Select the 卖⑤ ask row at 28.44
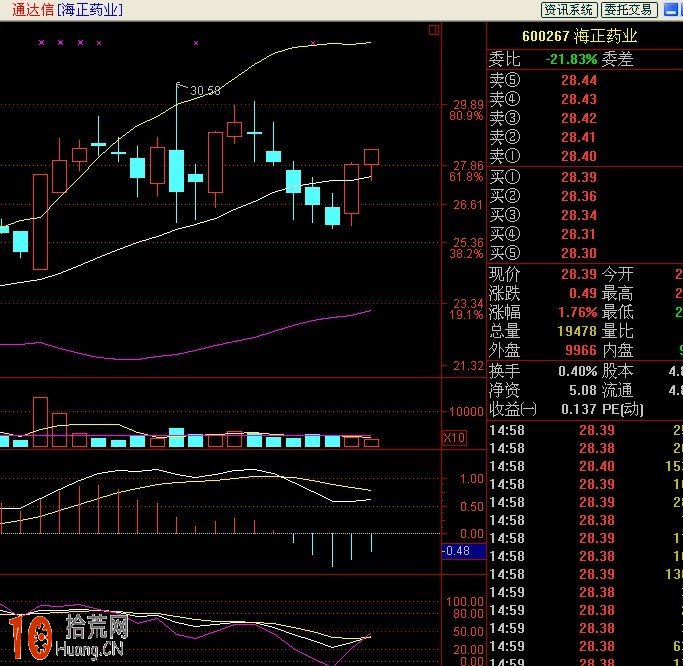 point(585,80)
